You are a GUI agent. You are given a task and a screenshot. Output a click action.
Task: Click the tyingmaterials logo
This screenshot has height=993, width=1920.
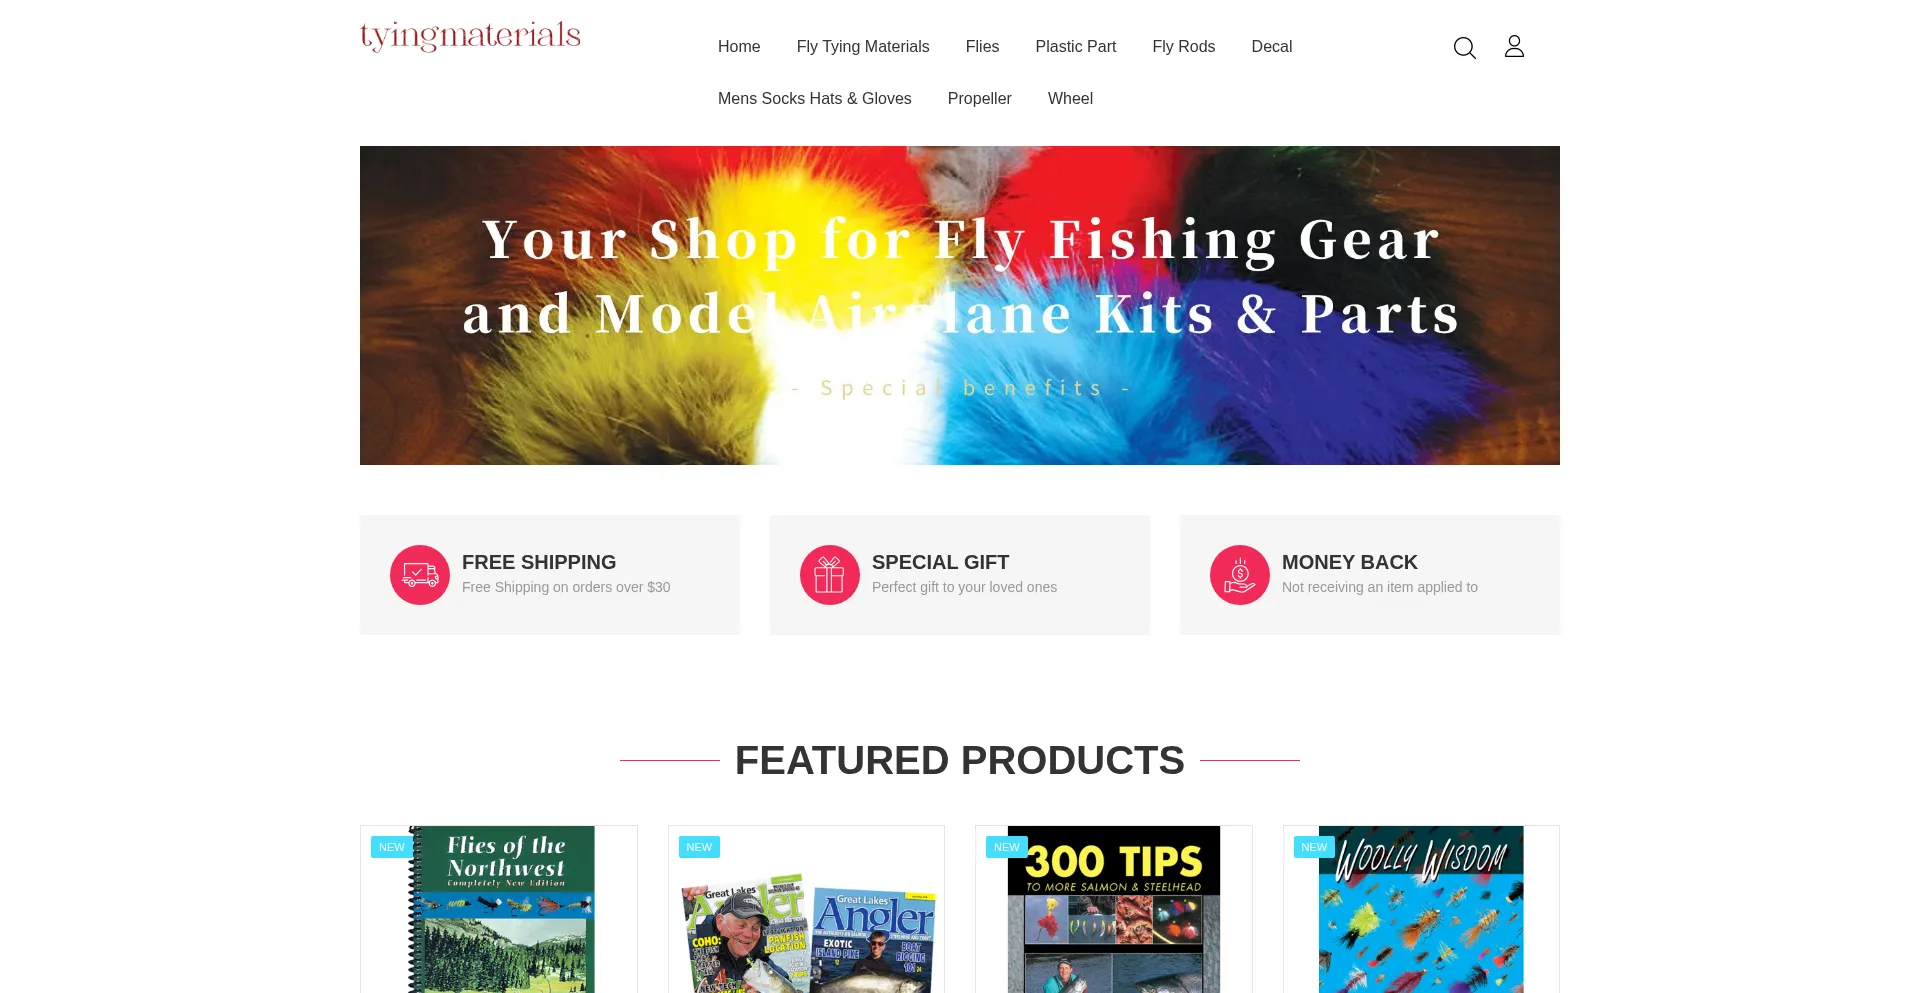coord(470,36)
